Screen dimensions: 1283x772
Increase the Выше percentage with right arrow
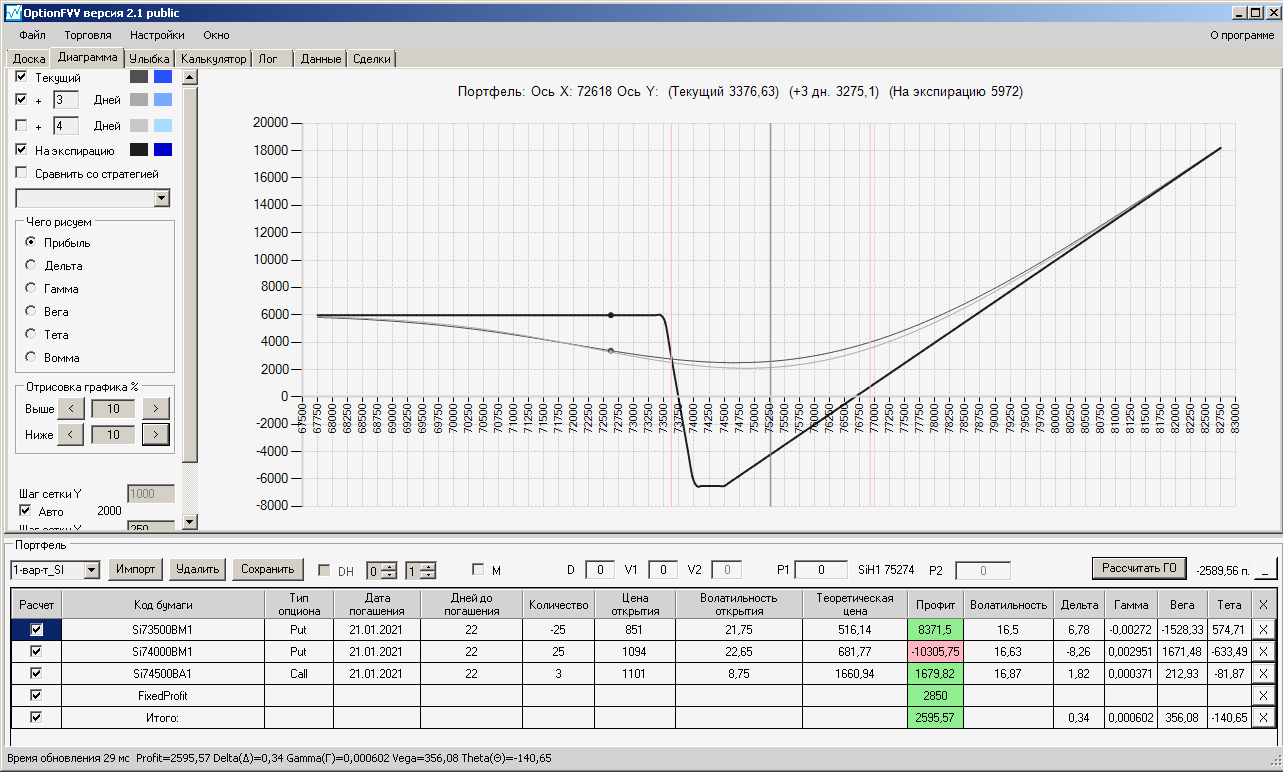pos(156,408)
